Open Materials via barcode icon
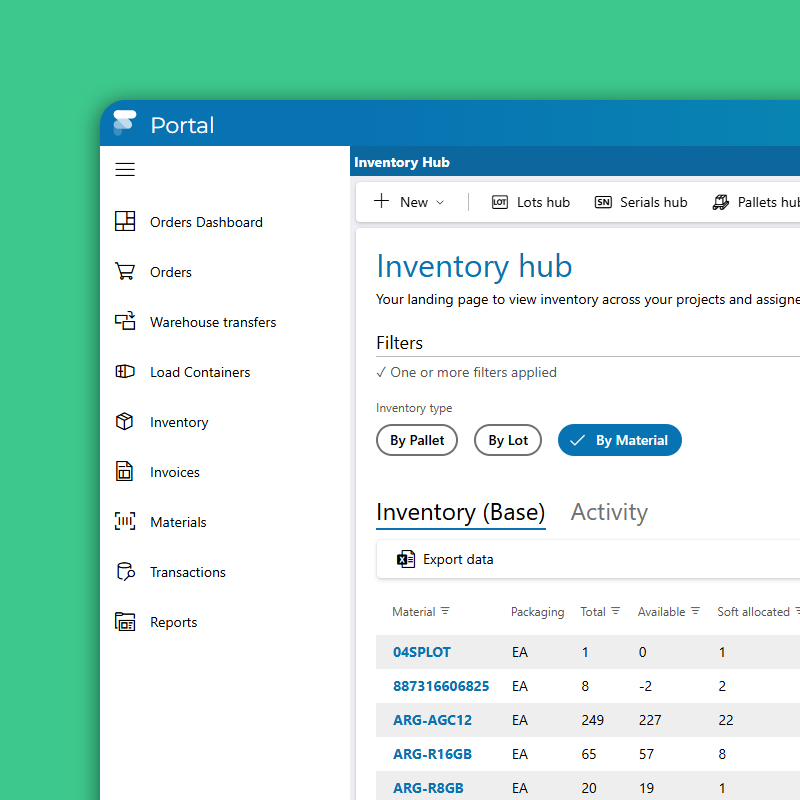Screen dimensions: 800x800 (125, 522)
